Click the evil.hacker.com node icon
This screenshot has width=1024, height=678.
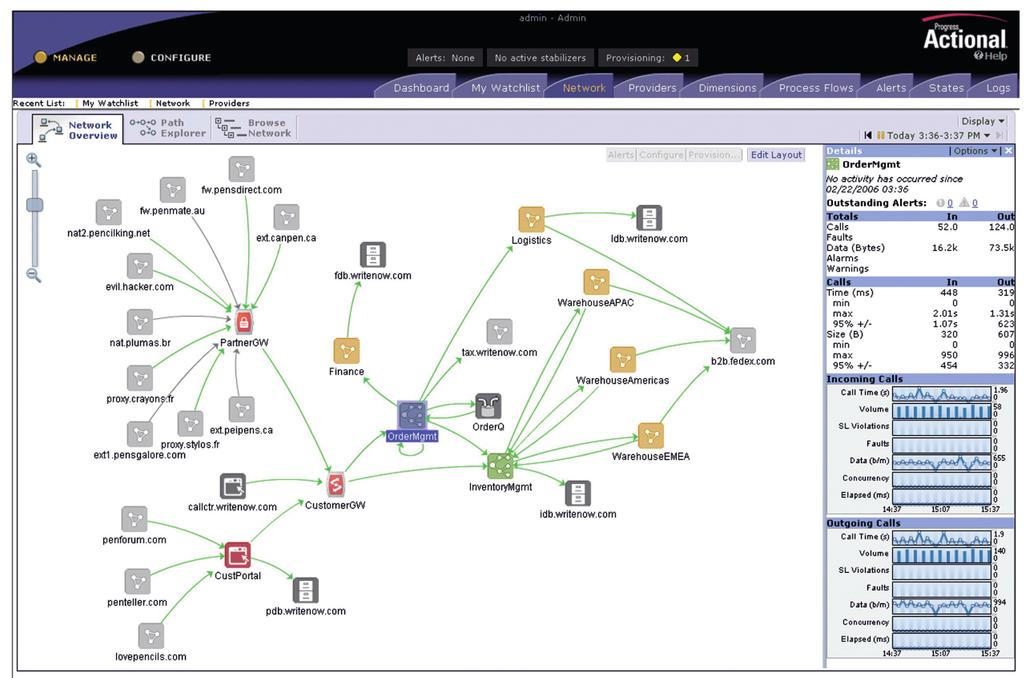coord(140,266)
